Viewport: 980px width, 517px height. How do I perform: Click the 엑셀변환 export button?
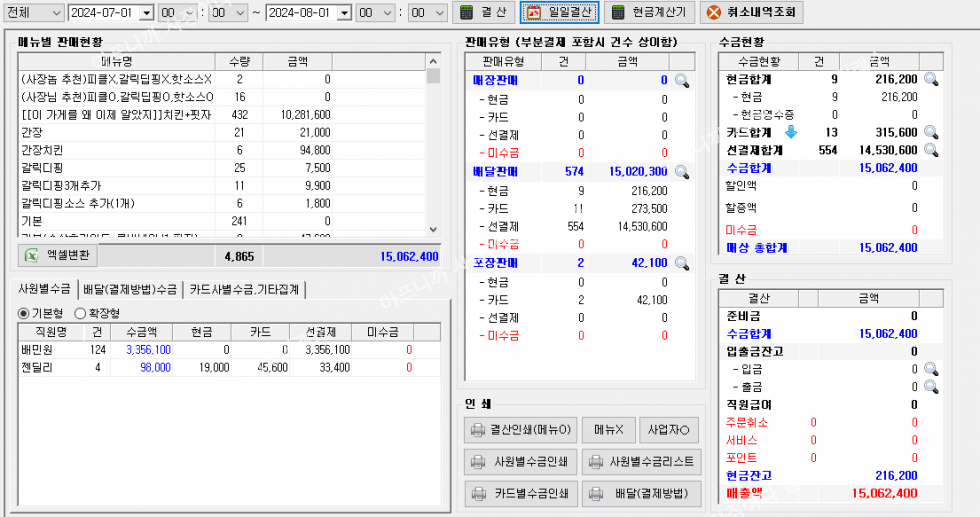click(57, 255)
